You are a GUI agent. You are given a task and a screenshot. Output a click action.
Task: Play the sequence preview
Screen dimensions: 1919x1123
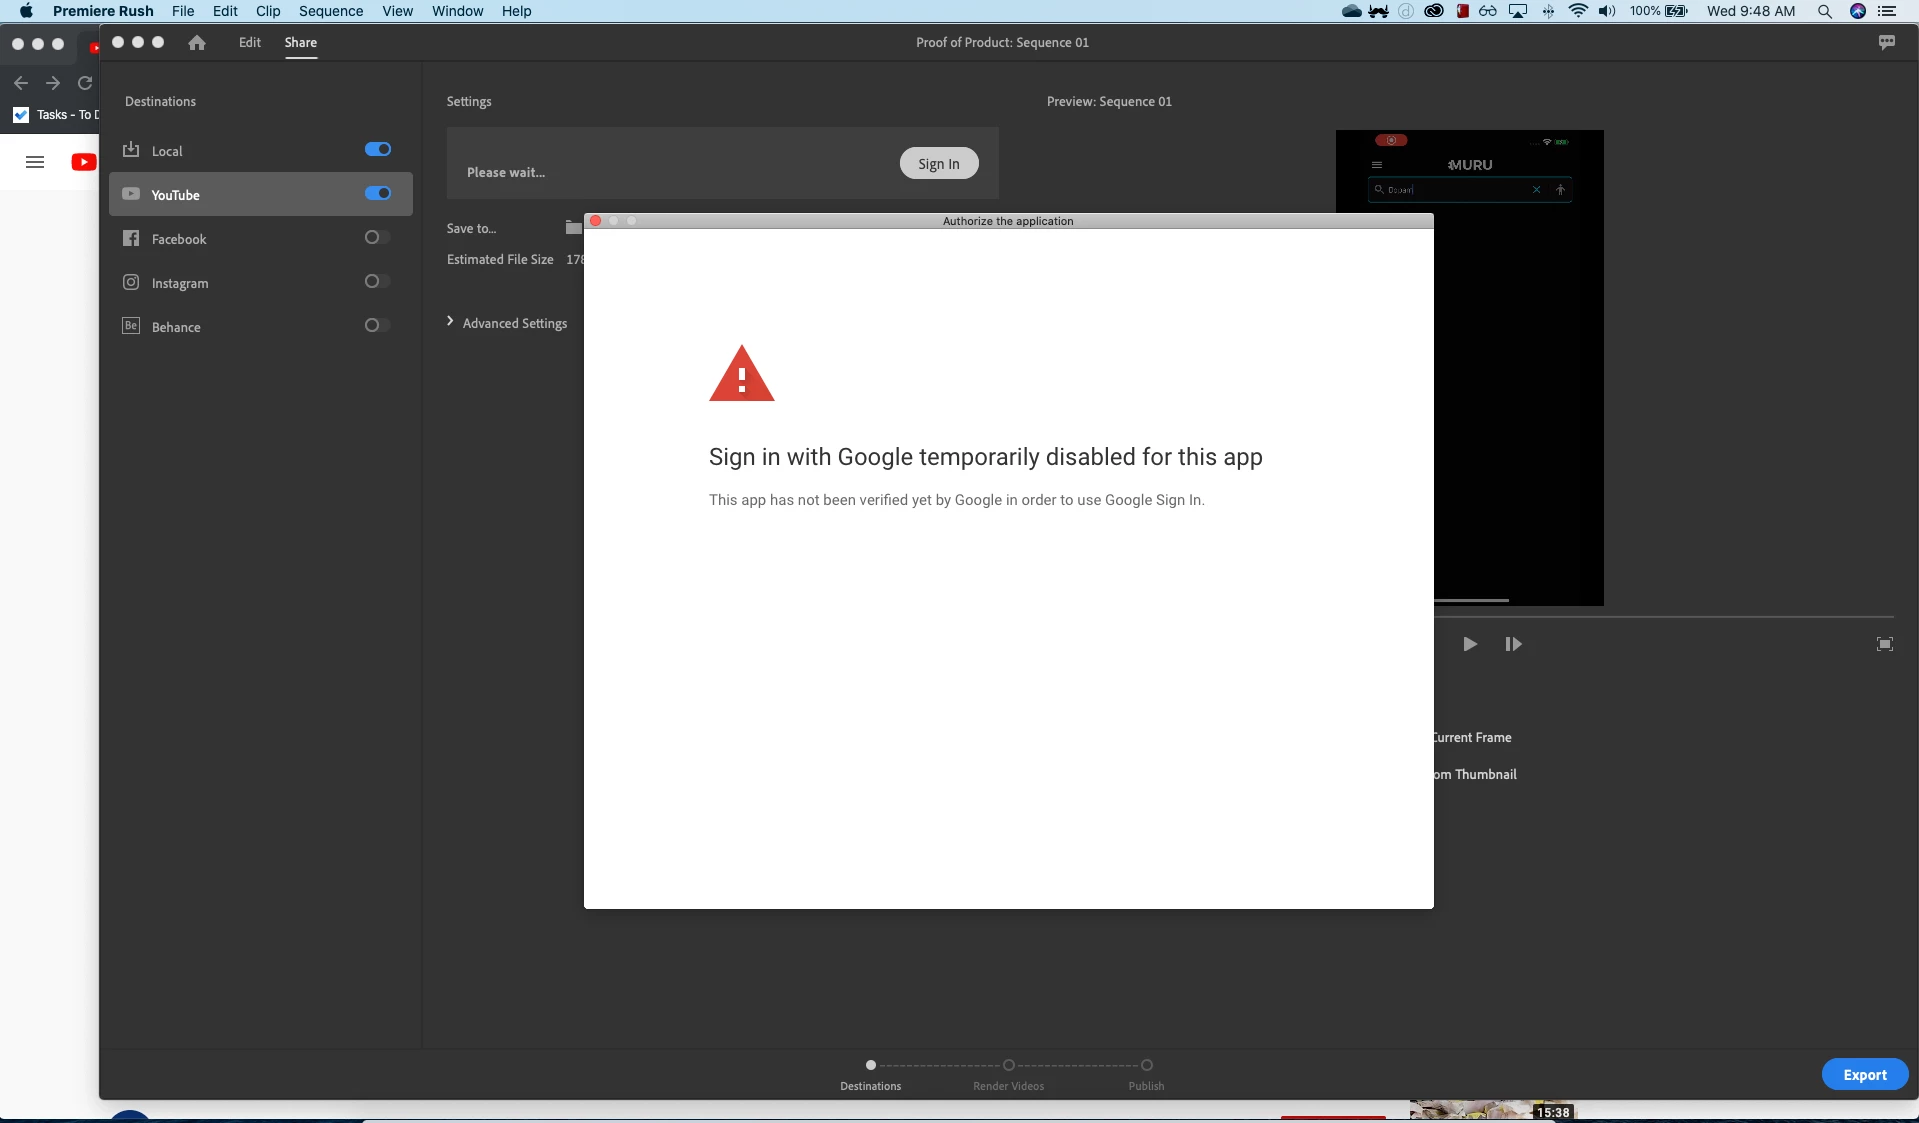coord(1469,644)
